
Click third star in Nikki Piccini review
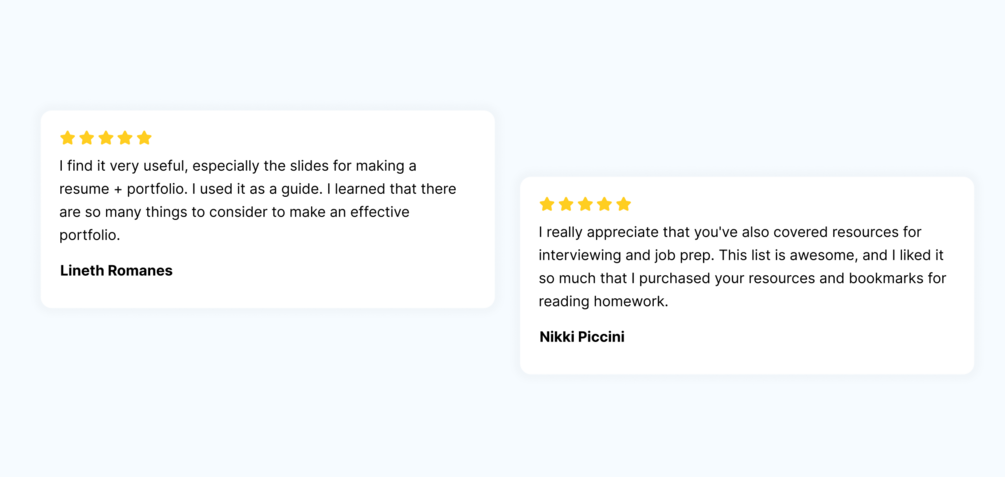click(x=585, y=204)
